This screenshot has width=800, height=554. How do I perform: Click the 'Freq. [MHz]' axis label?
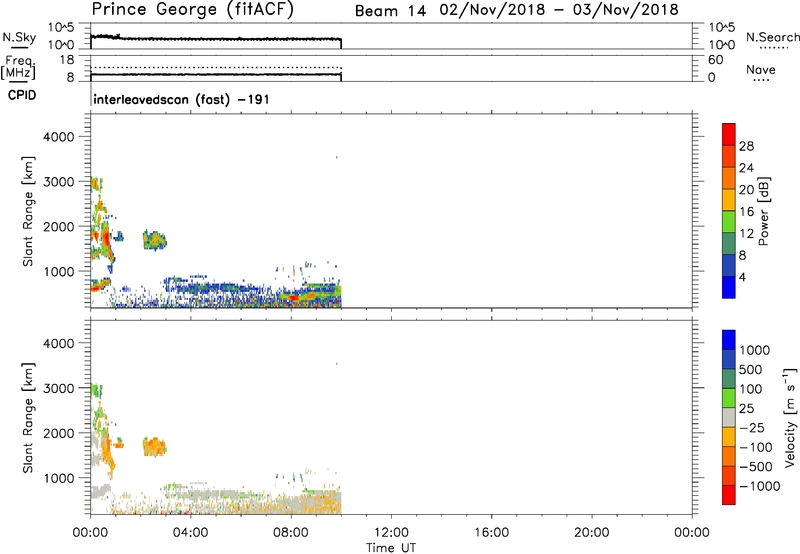coord(19,67)
